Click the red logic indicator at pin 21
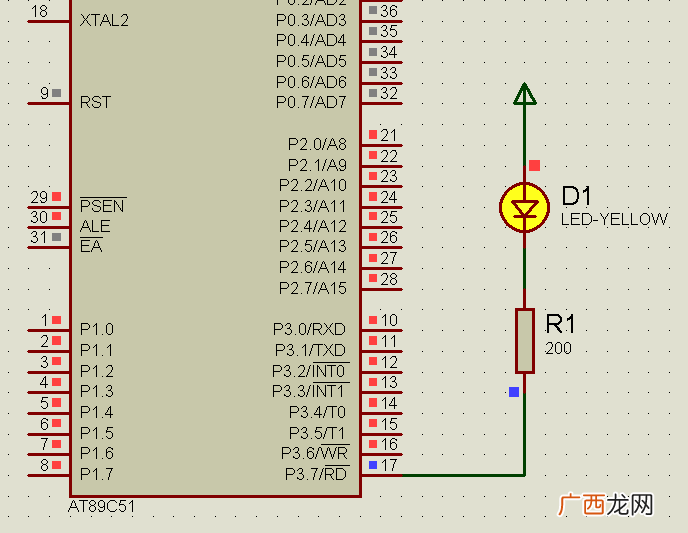 (373, 134)
